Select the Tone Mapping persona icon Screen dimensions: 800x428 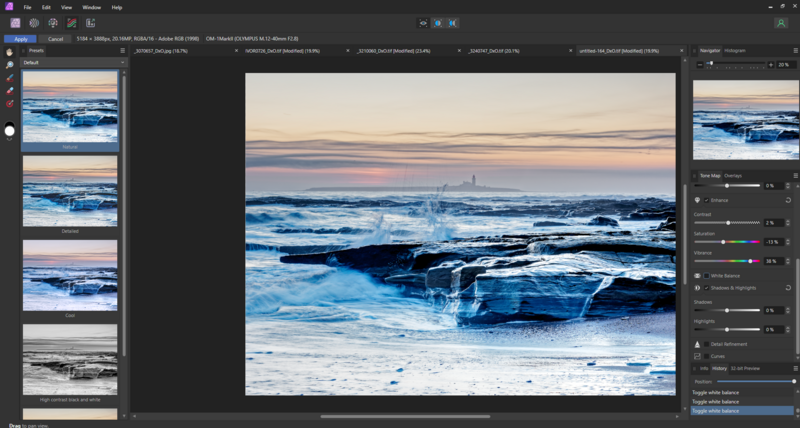[x=71, y=23]
